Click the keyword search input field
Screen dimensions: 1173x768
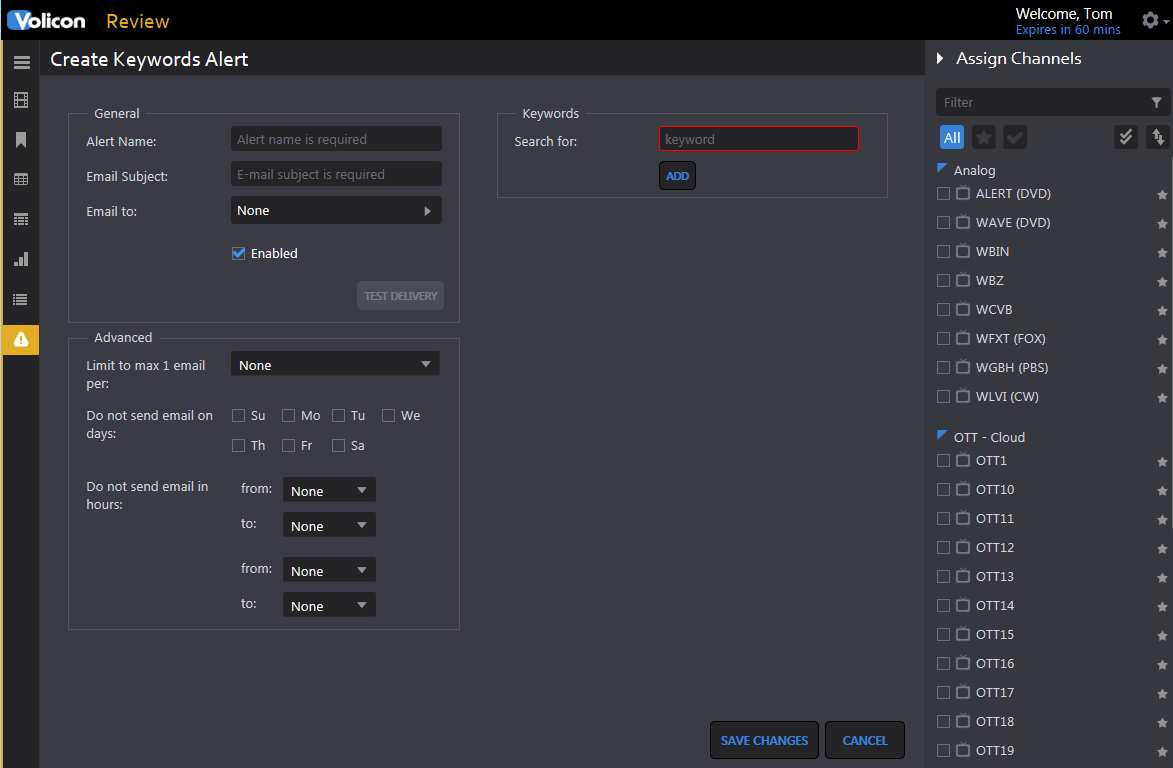click(759, 139)
